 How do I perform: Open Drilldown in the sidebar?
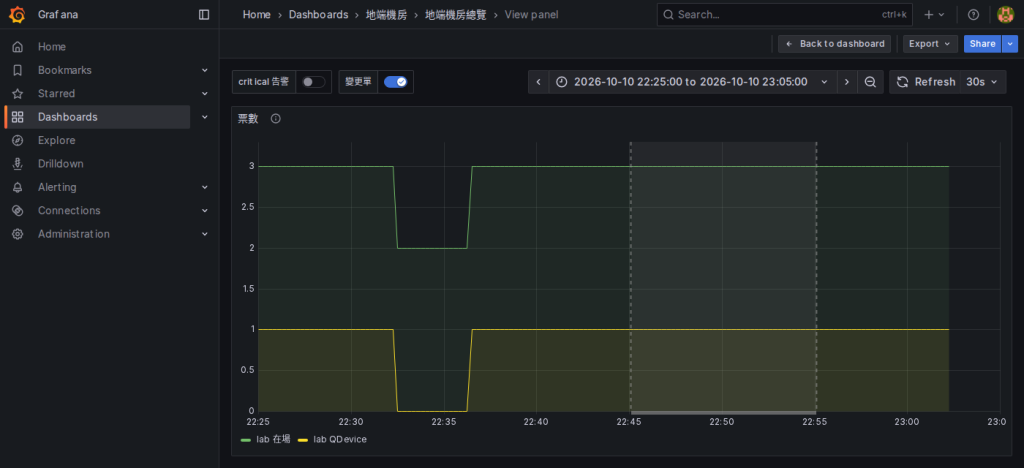[x=61, y=164]
